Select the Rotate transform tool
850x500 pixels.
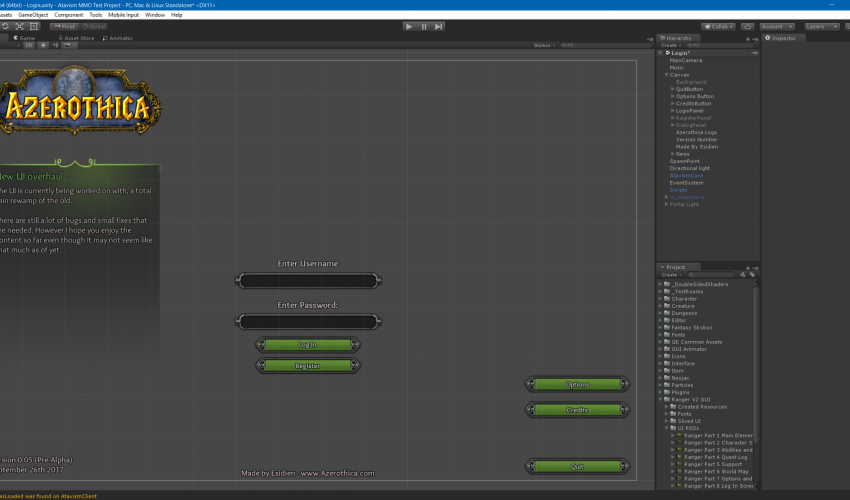[x=5, y=26]
